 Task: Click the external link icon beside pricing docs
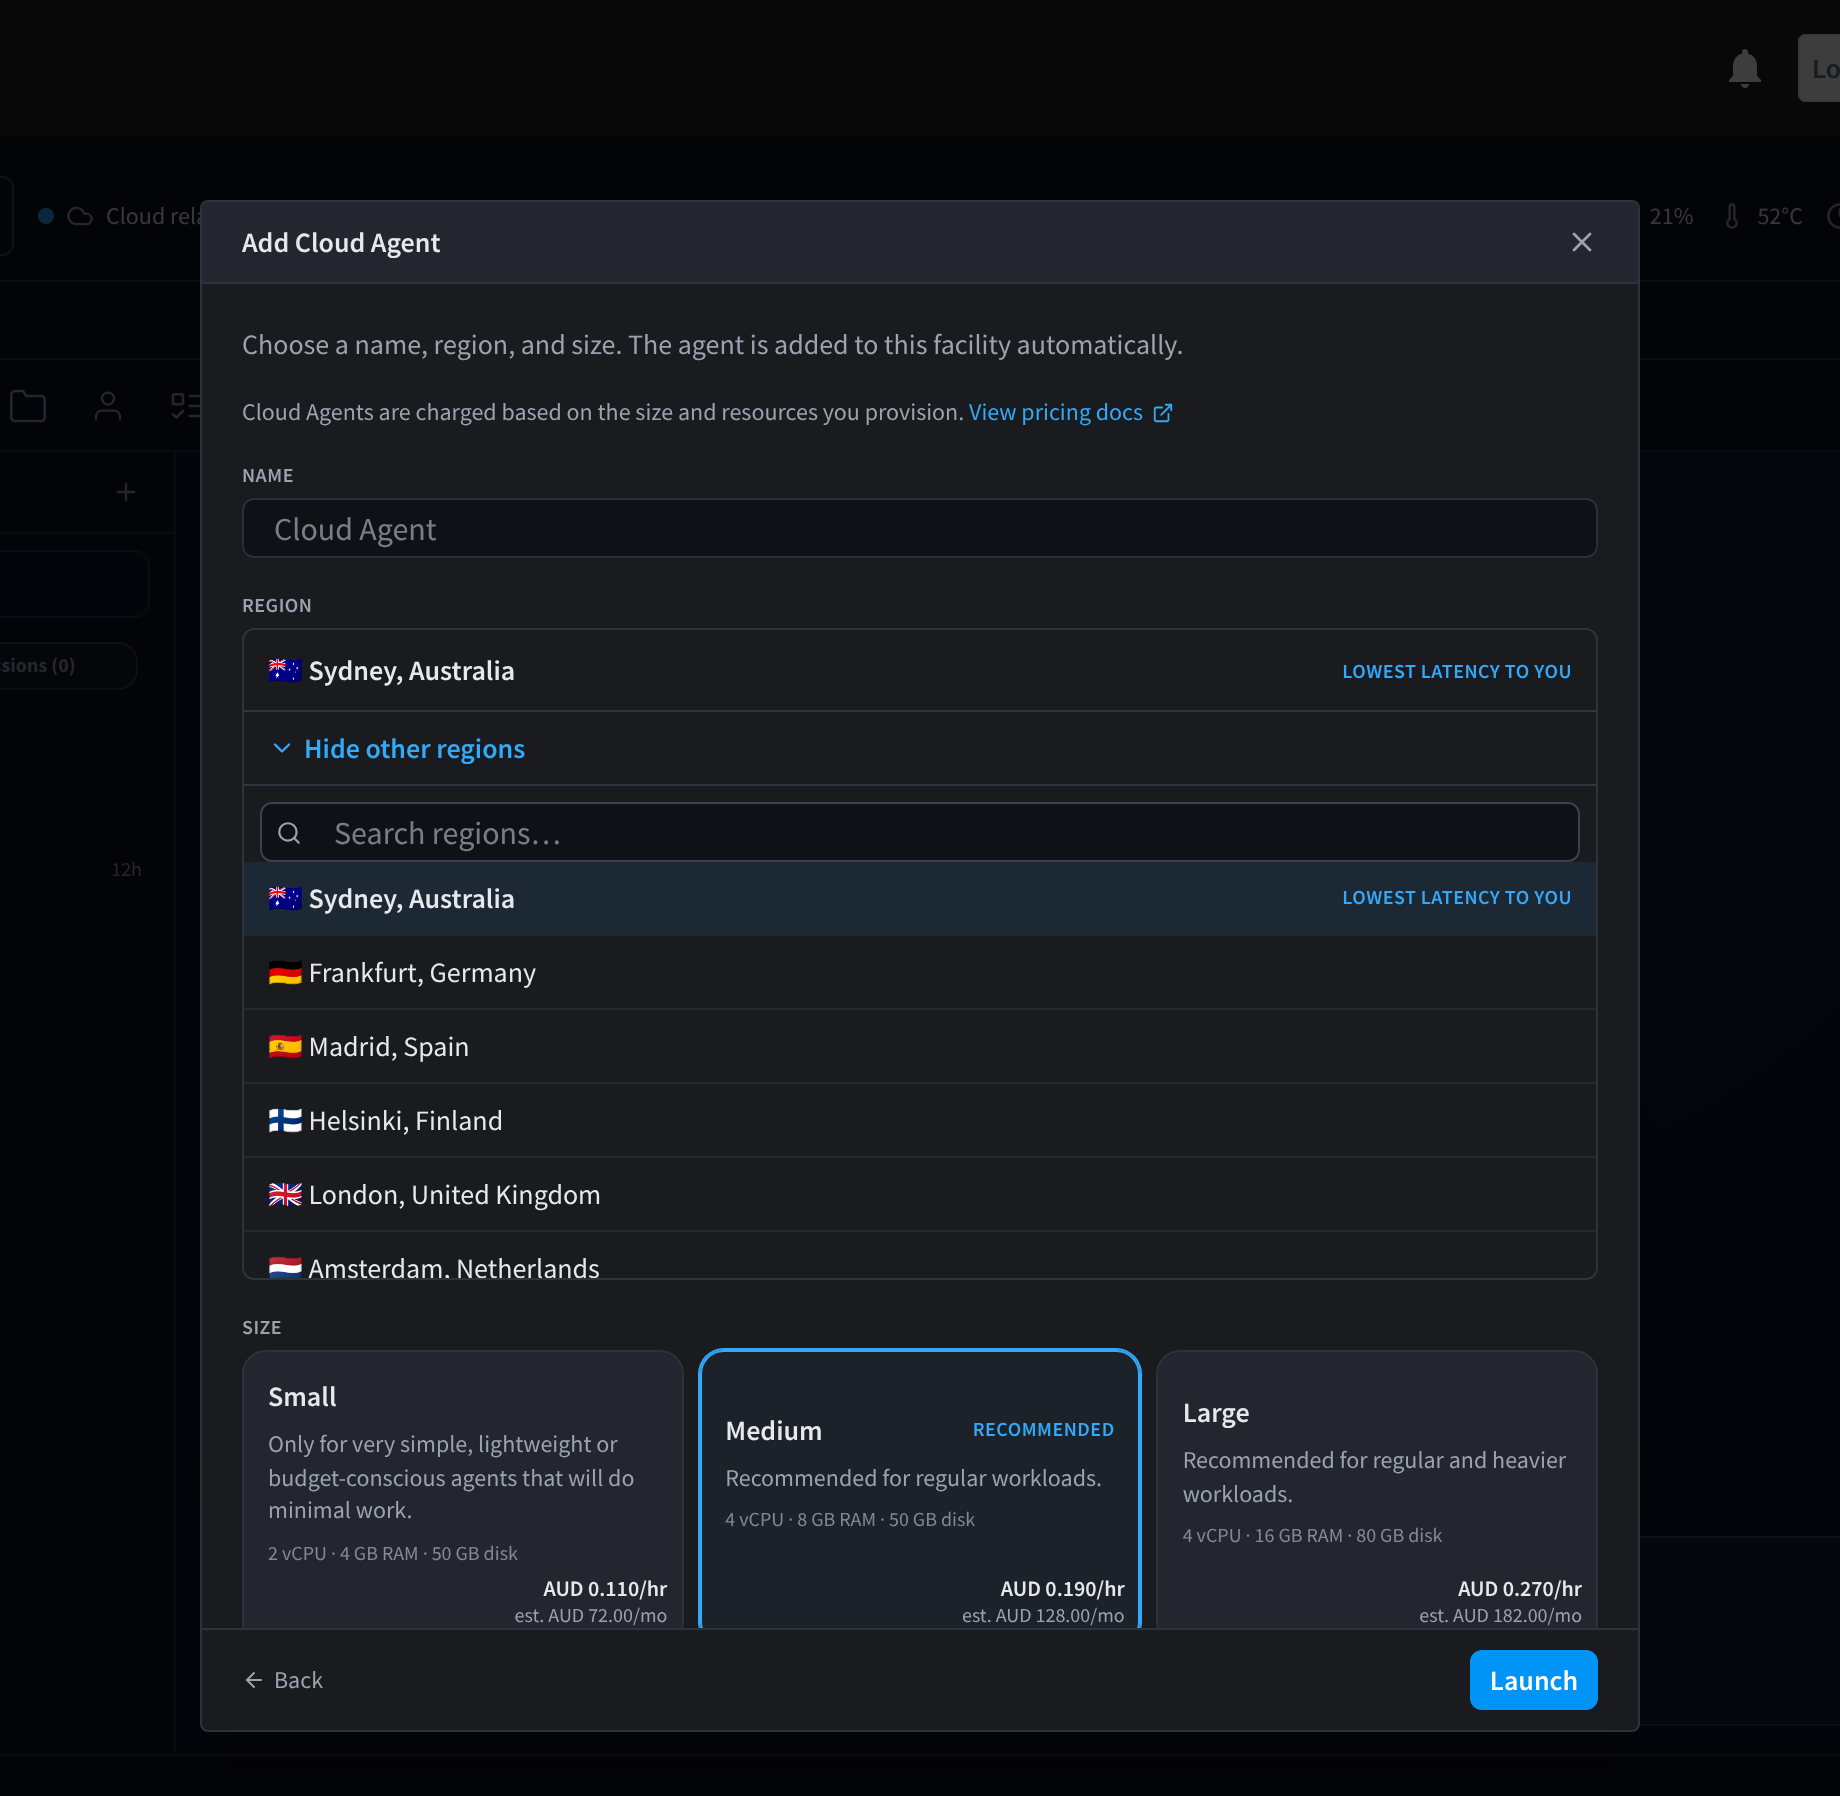1163,413
